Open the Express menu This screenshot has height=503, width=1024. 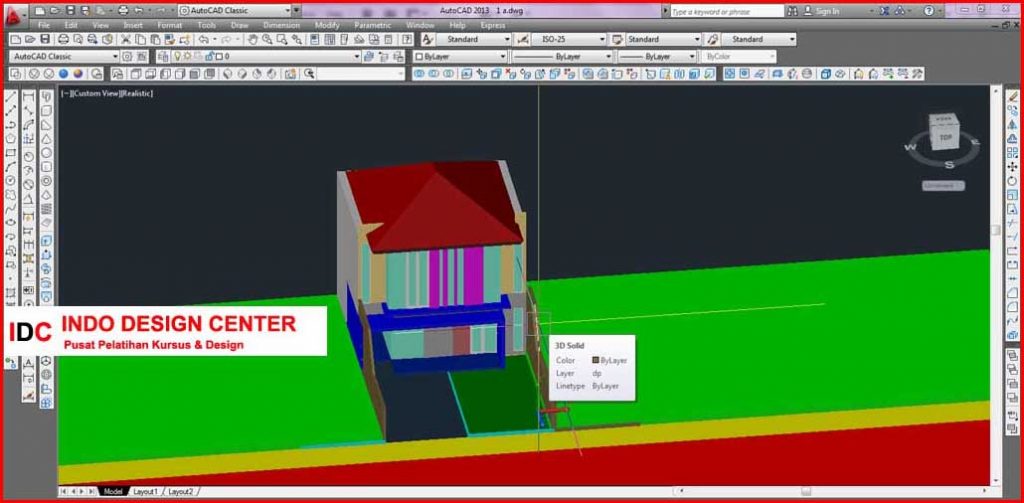click(492, 25)
